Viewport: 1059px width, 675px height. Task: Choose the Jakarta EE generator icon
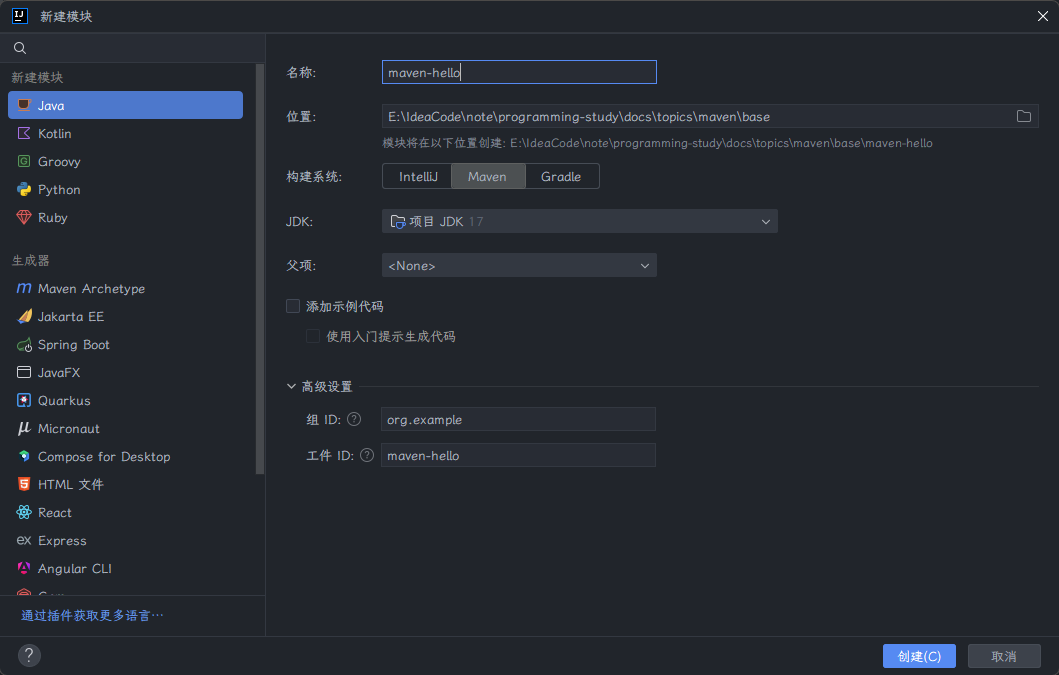(x=24, y=316)
